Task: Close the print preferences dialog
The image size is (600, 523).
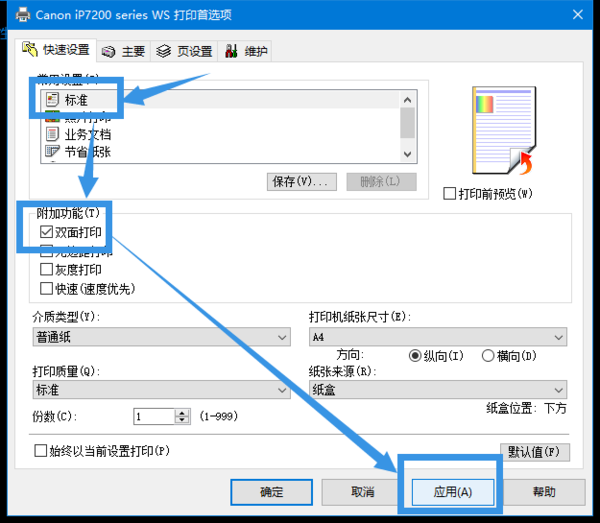Action: (x=578, y=15)
